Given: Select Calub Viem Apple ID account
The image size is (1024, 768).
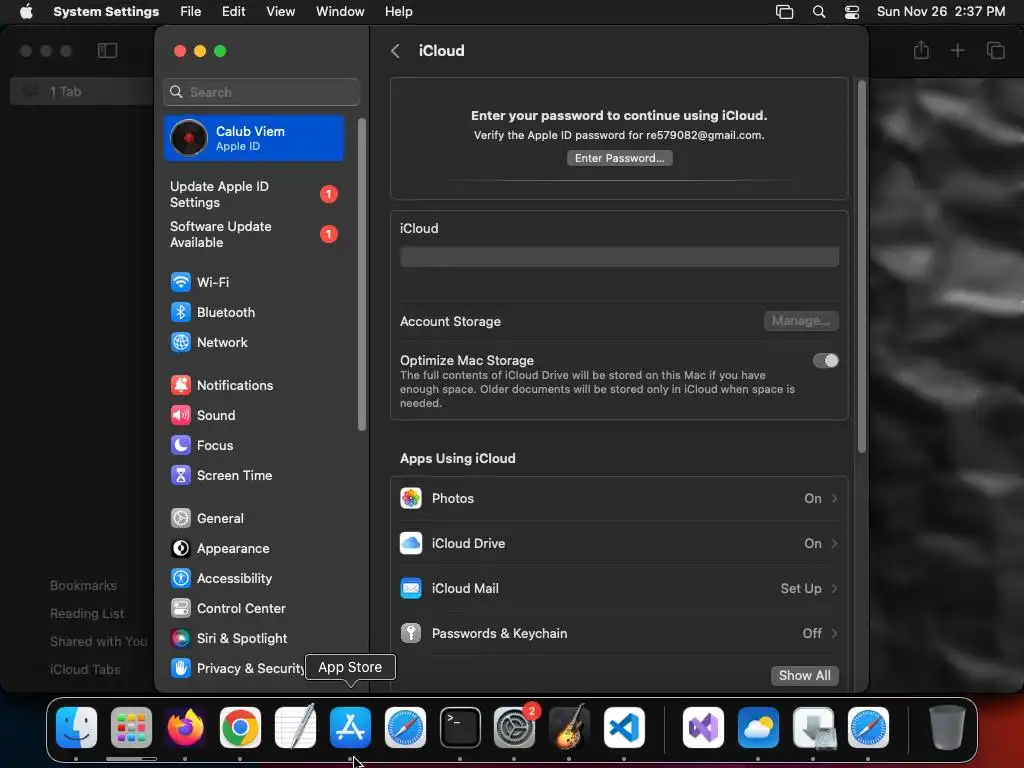Looking at the screenshot, I should [x=253, y=138].
